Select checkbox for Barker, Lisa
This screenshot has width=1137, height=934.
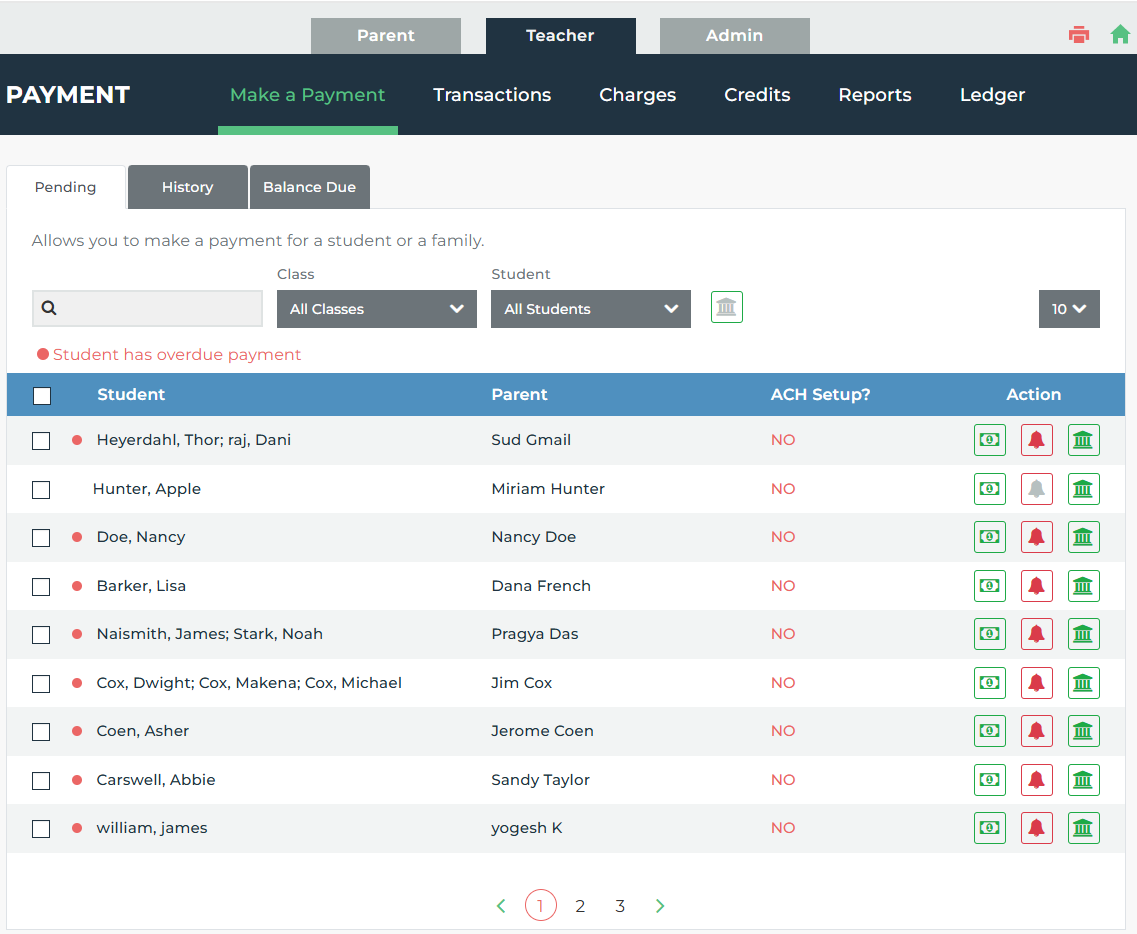(x=41, y=587)
